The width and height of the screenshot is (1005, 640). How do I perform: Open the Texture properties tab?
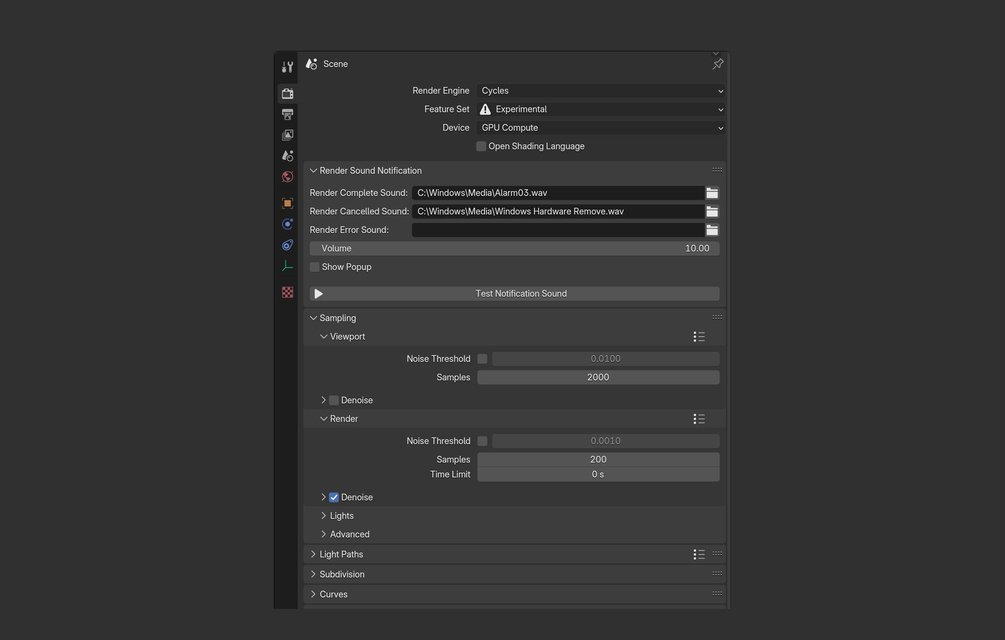pos(288,292)
